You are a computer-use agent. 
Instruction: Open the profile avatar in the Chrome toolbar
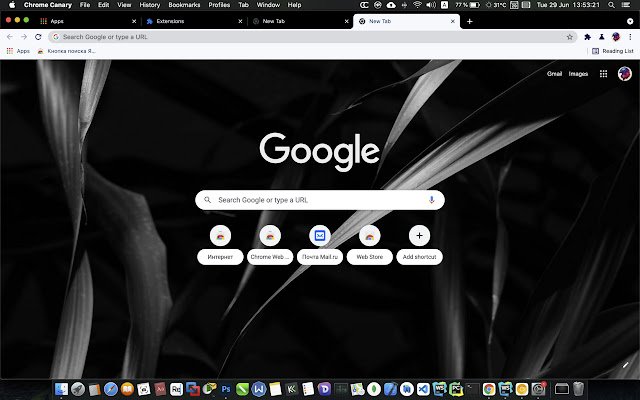click(x=616, y=37)
